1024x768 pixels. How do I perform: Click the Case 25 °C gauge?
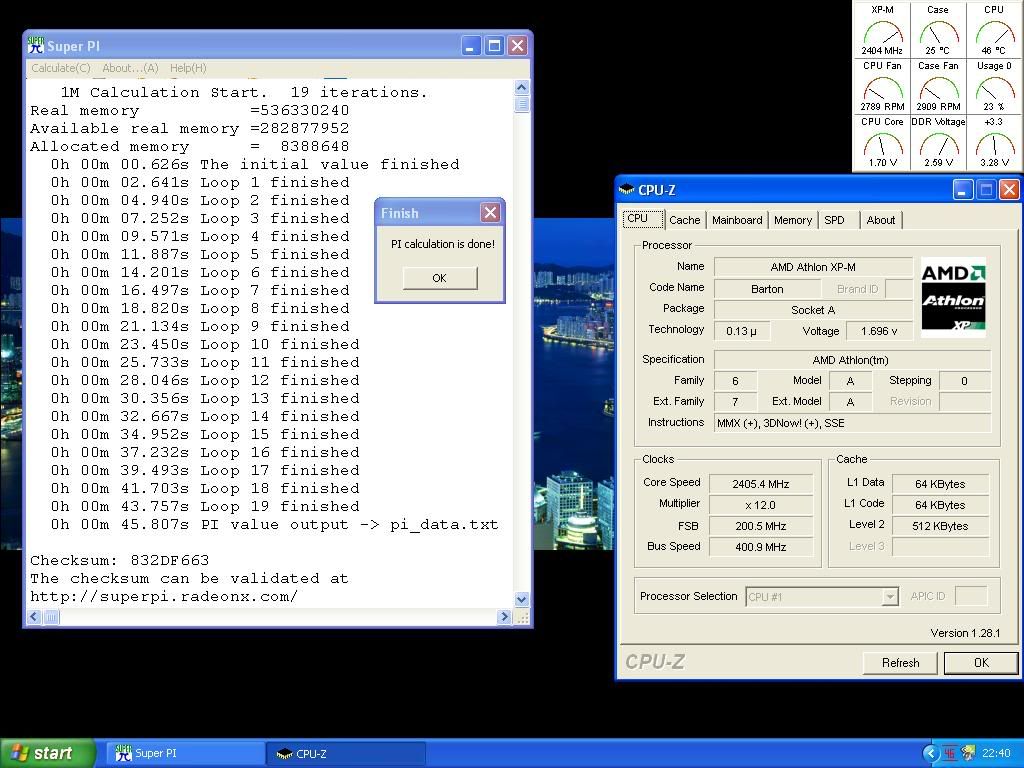point(938,30)
